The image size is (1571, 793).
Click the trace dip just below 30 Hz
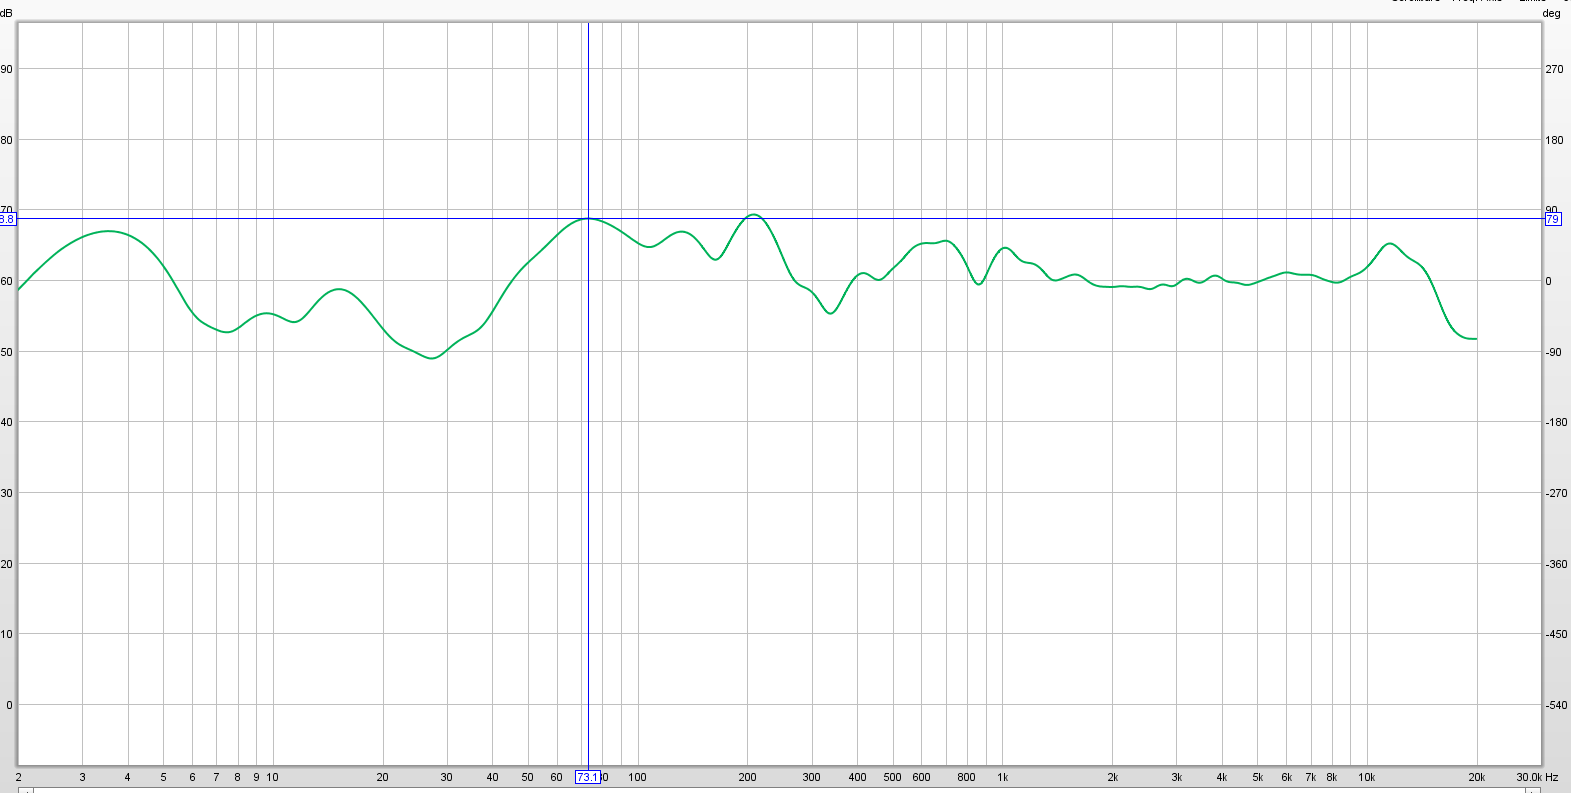click(432, 358)
